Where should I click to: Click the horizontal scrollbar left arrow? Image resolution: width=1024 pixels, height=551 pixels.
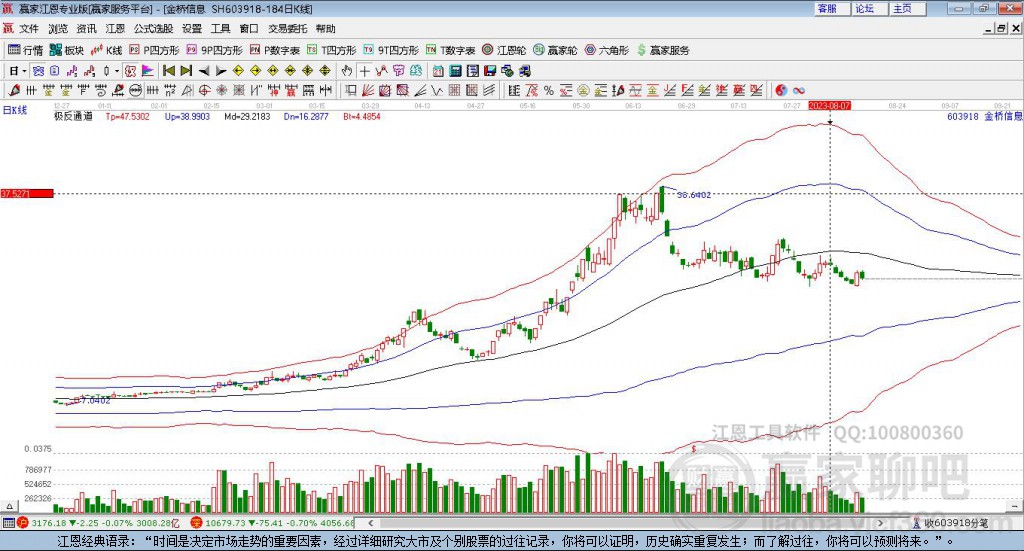370,523
